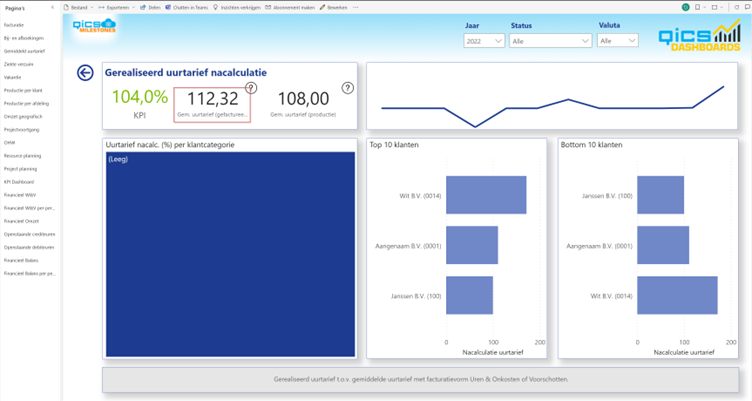Viewport: 752px width, 401px height.
Task: Open Chatten in Teams
Action: click(x=187, y=8)
